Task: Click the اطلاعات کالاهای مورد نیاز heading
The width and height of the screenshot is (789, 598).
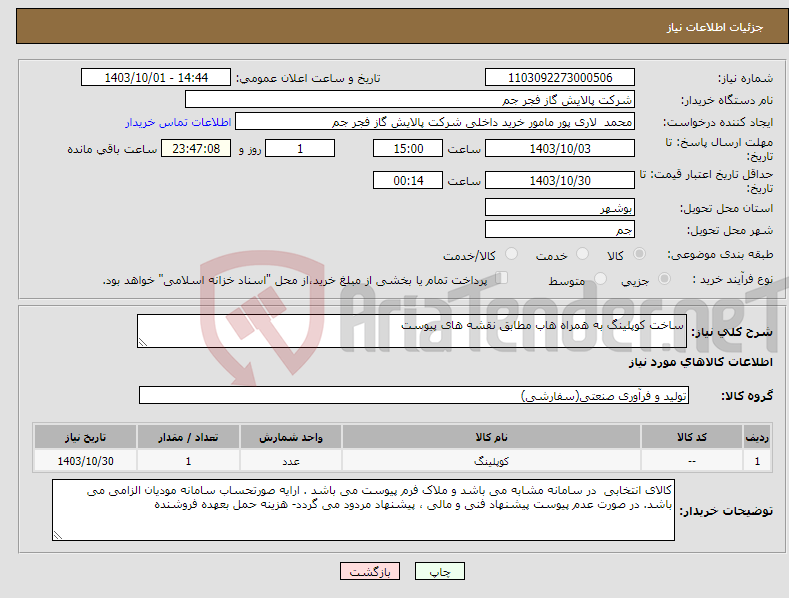Action: click(700, 362)
